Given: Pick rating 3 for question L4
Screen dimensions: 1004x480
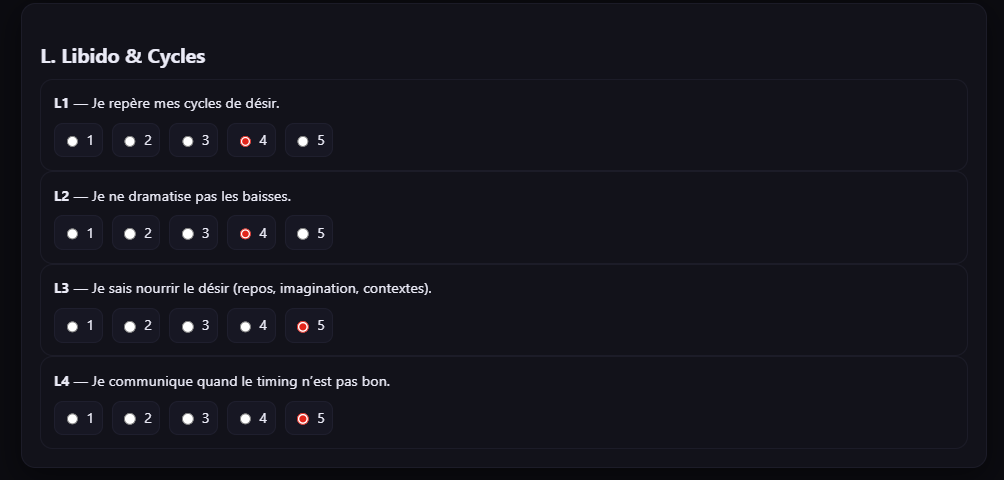Looking at the screenshot, I should pos(188,419).
